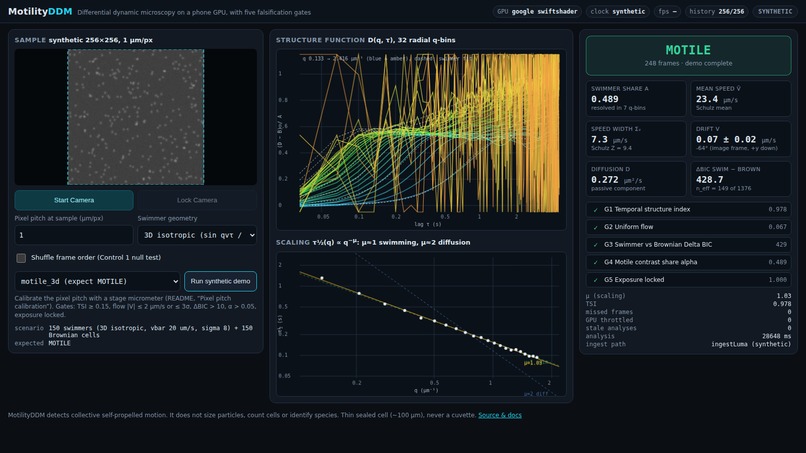Click the Speed Width 7.3 card
Viewport: 806px width, 453px height.
point(636,139)
